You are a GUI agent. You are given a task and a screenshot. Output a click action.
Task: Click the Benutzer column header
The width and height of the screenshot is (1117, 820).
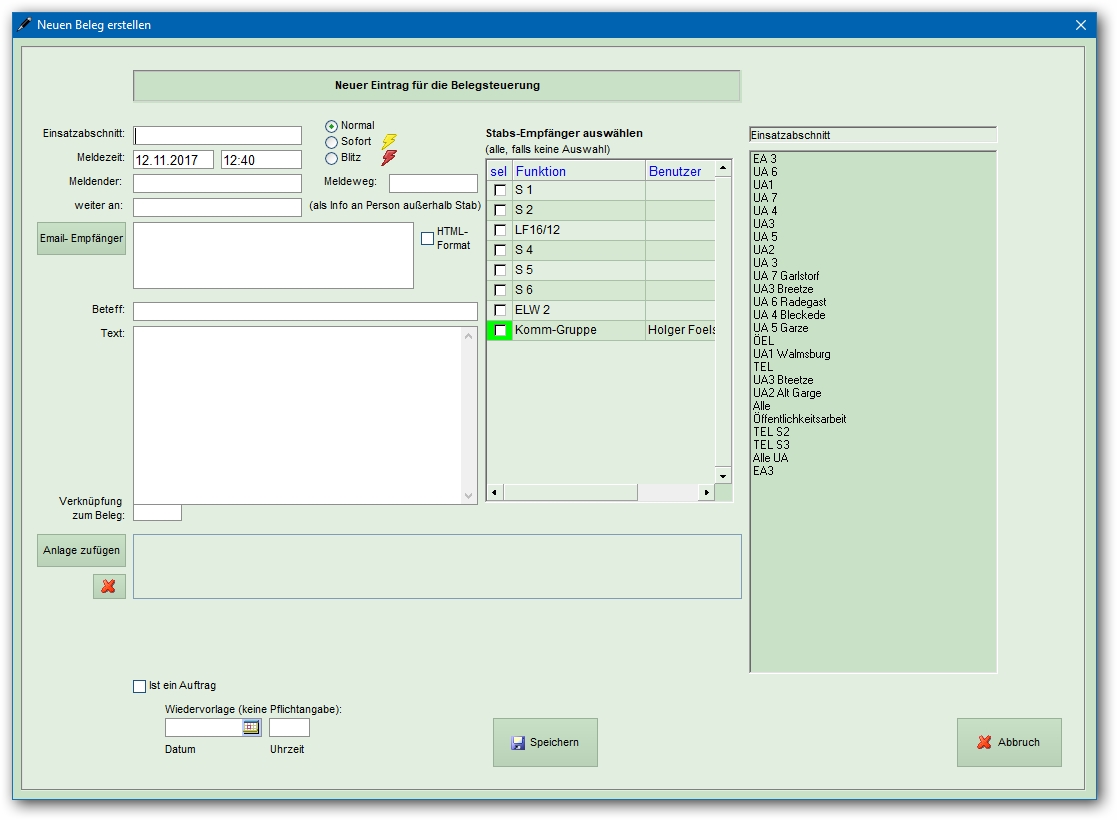[676, 171]
